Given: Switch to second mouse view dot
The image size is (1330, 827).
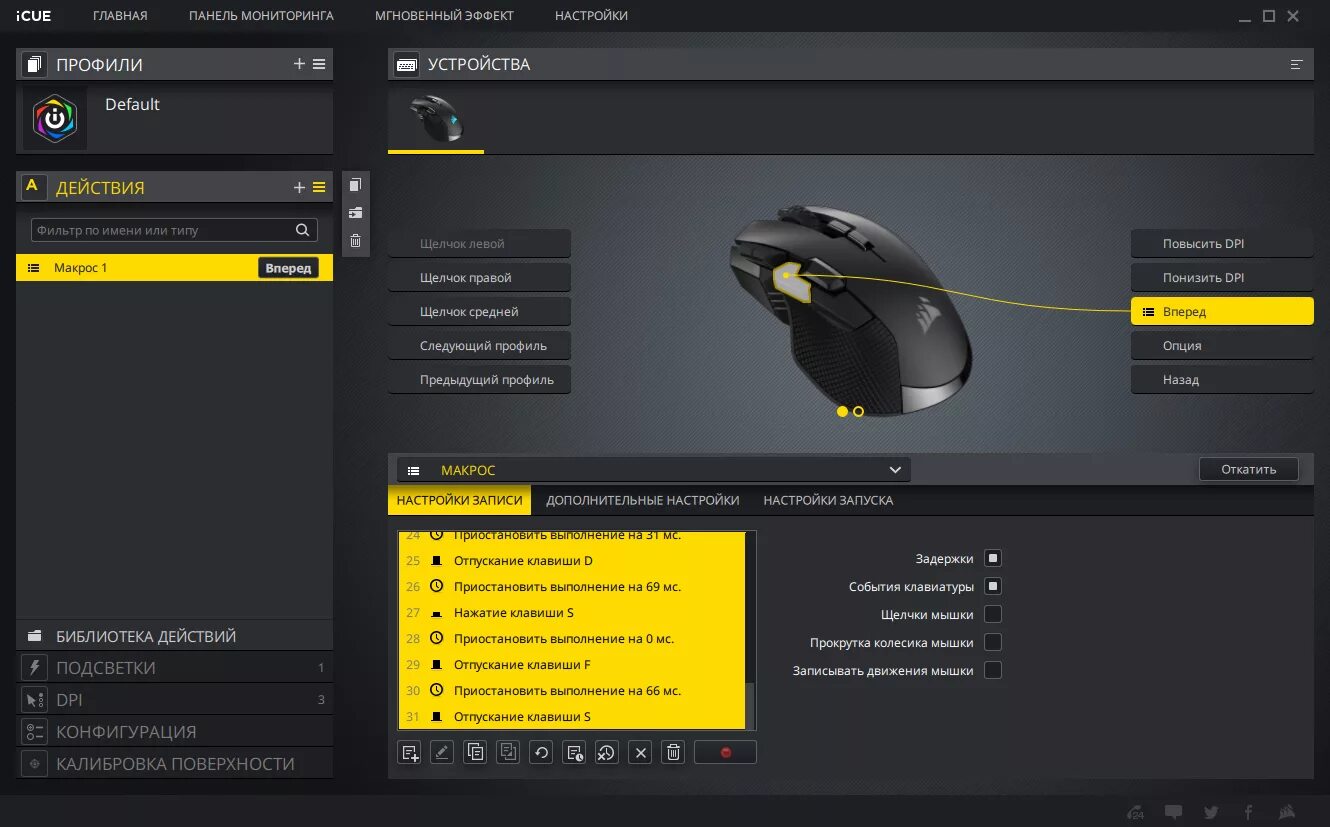Looking at the screenshot, I should tap(858, 411).
